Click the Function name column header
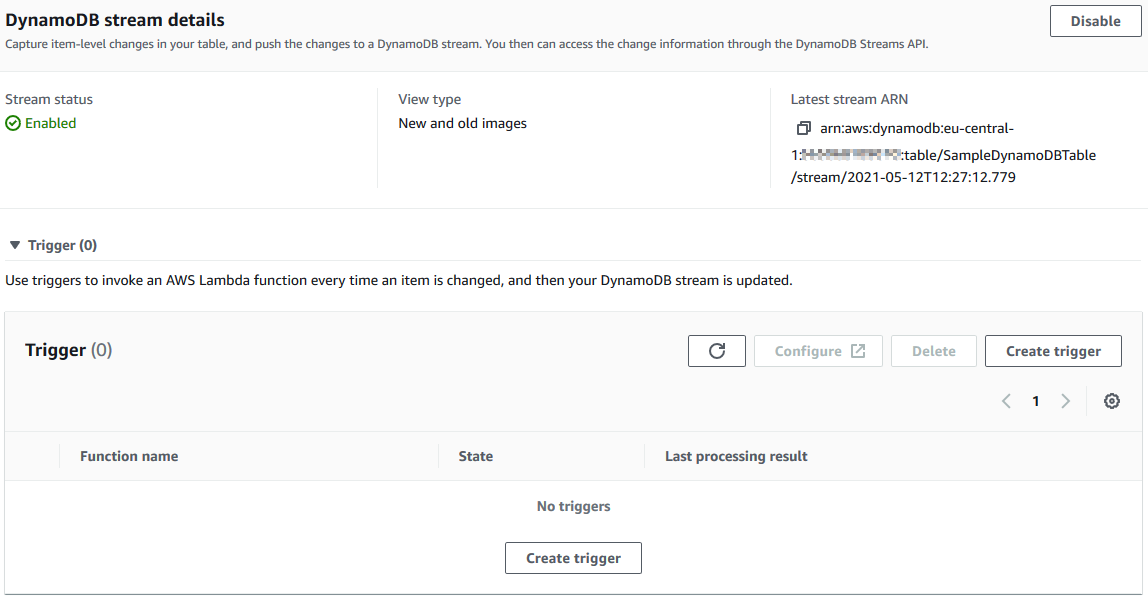This screenshot has width=1148, height=600. 129,457
